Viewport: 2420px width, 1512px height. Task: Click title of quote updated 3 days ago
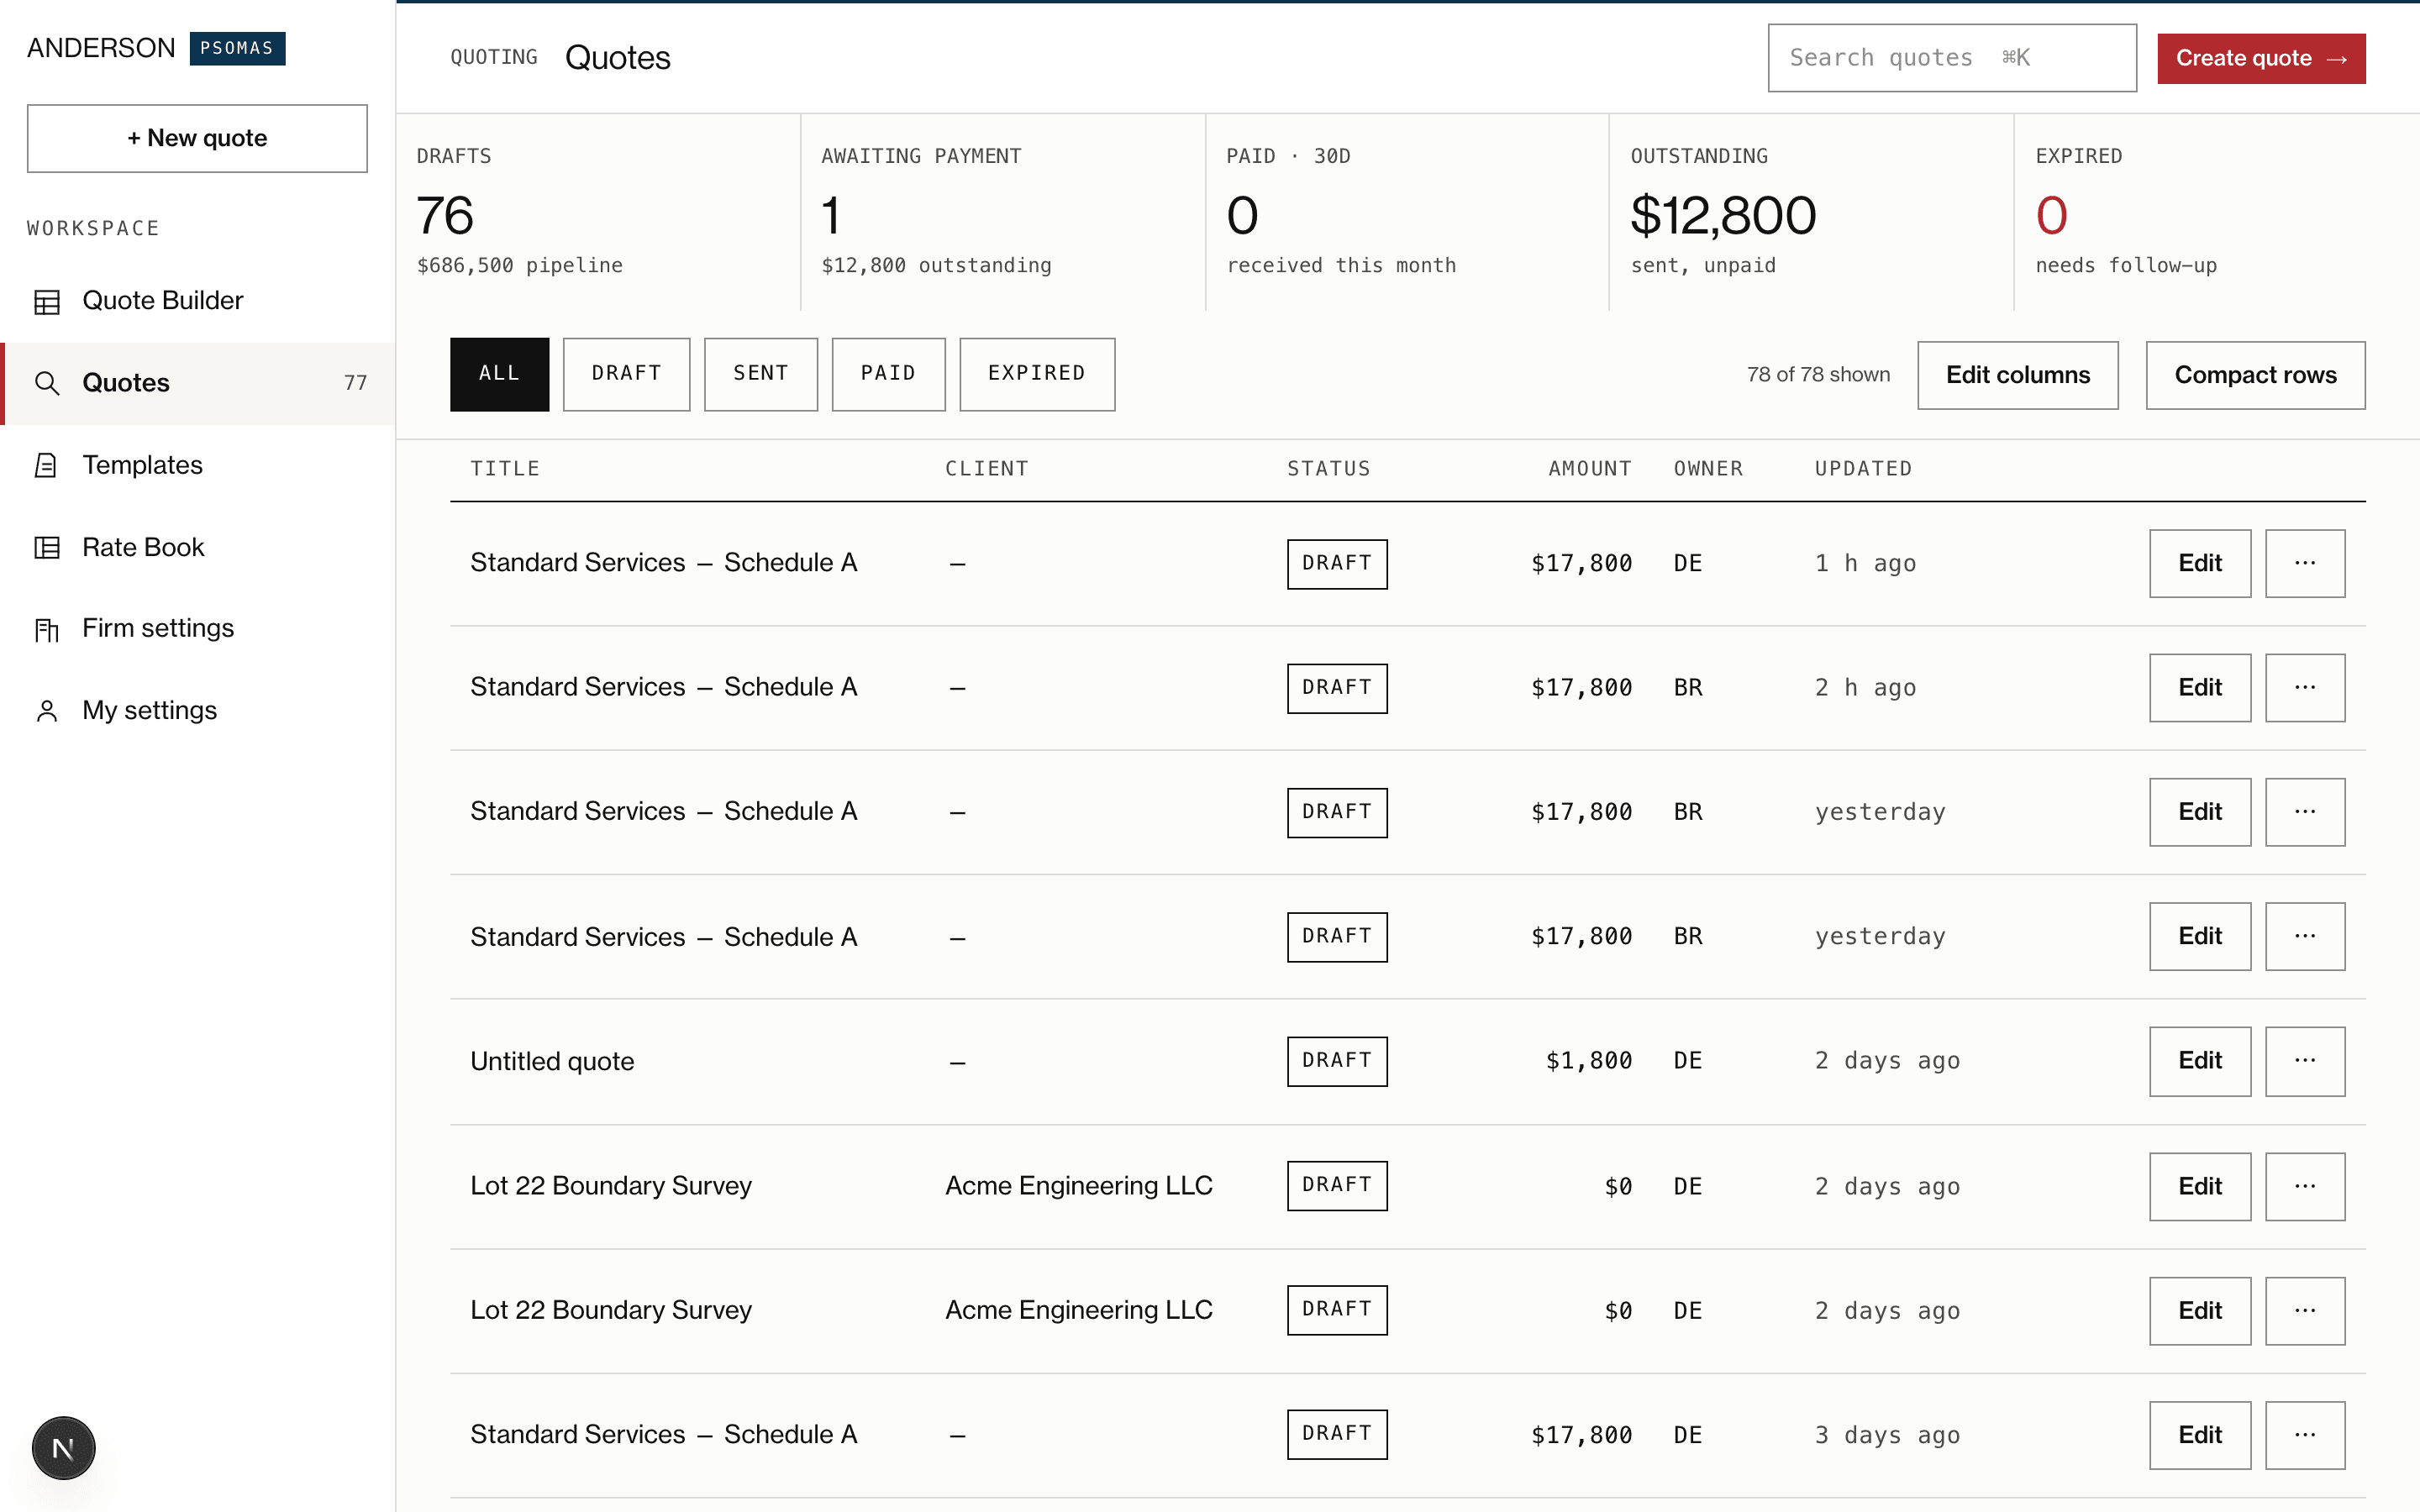click(663, 1435)
